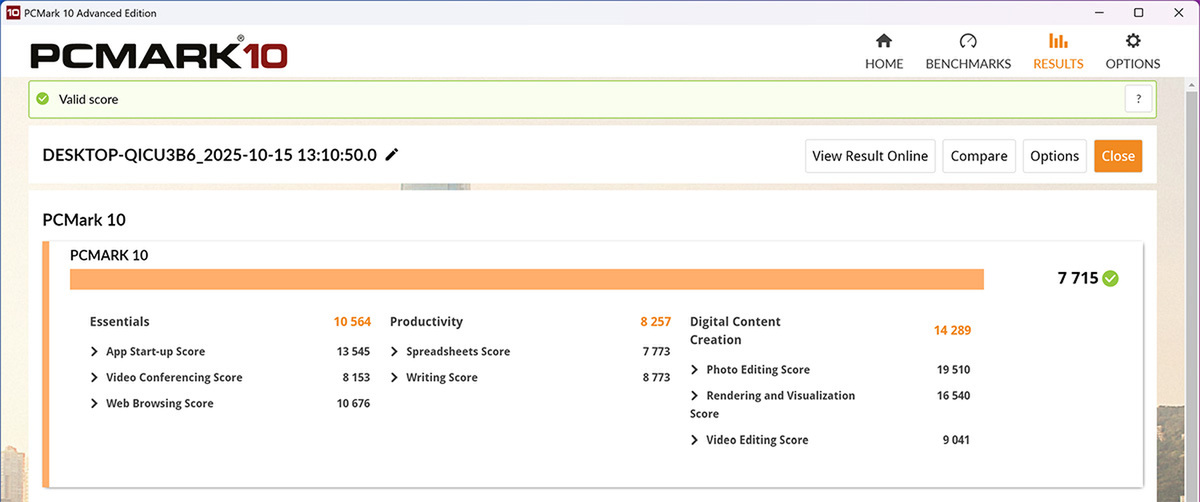Click the Valid score message text

(x=89, y=99)
